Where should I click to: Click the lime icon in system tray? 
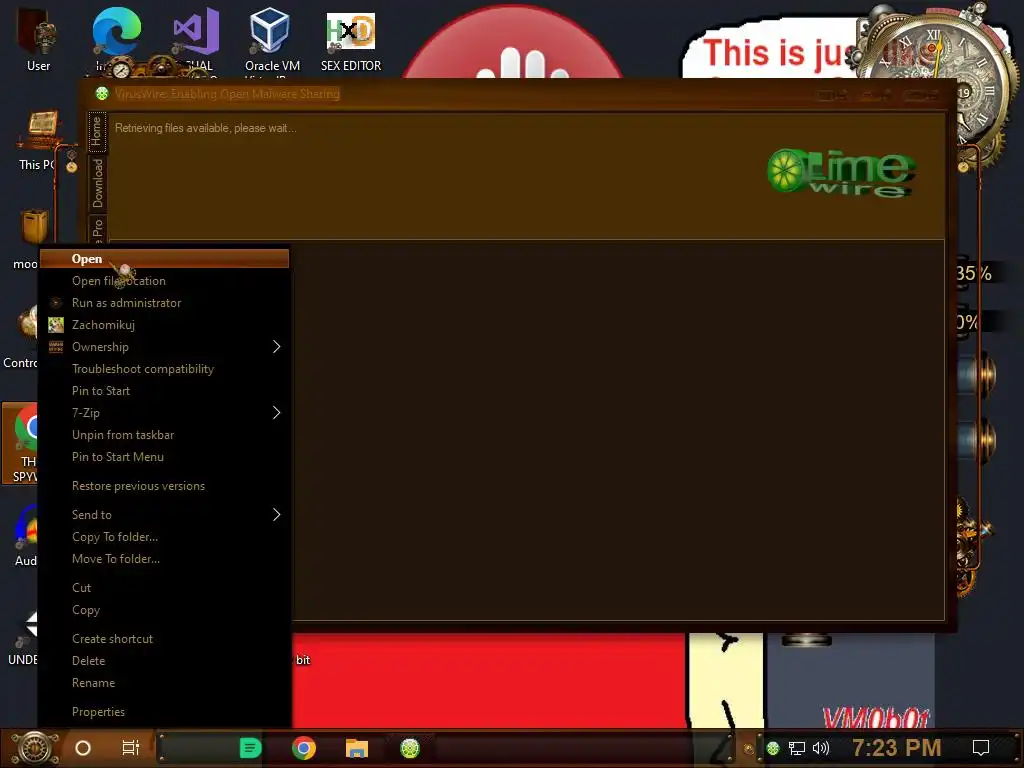point(773,748)
